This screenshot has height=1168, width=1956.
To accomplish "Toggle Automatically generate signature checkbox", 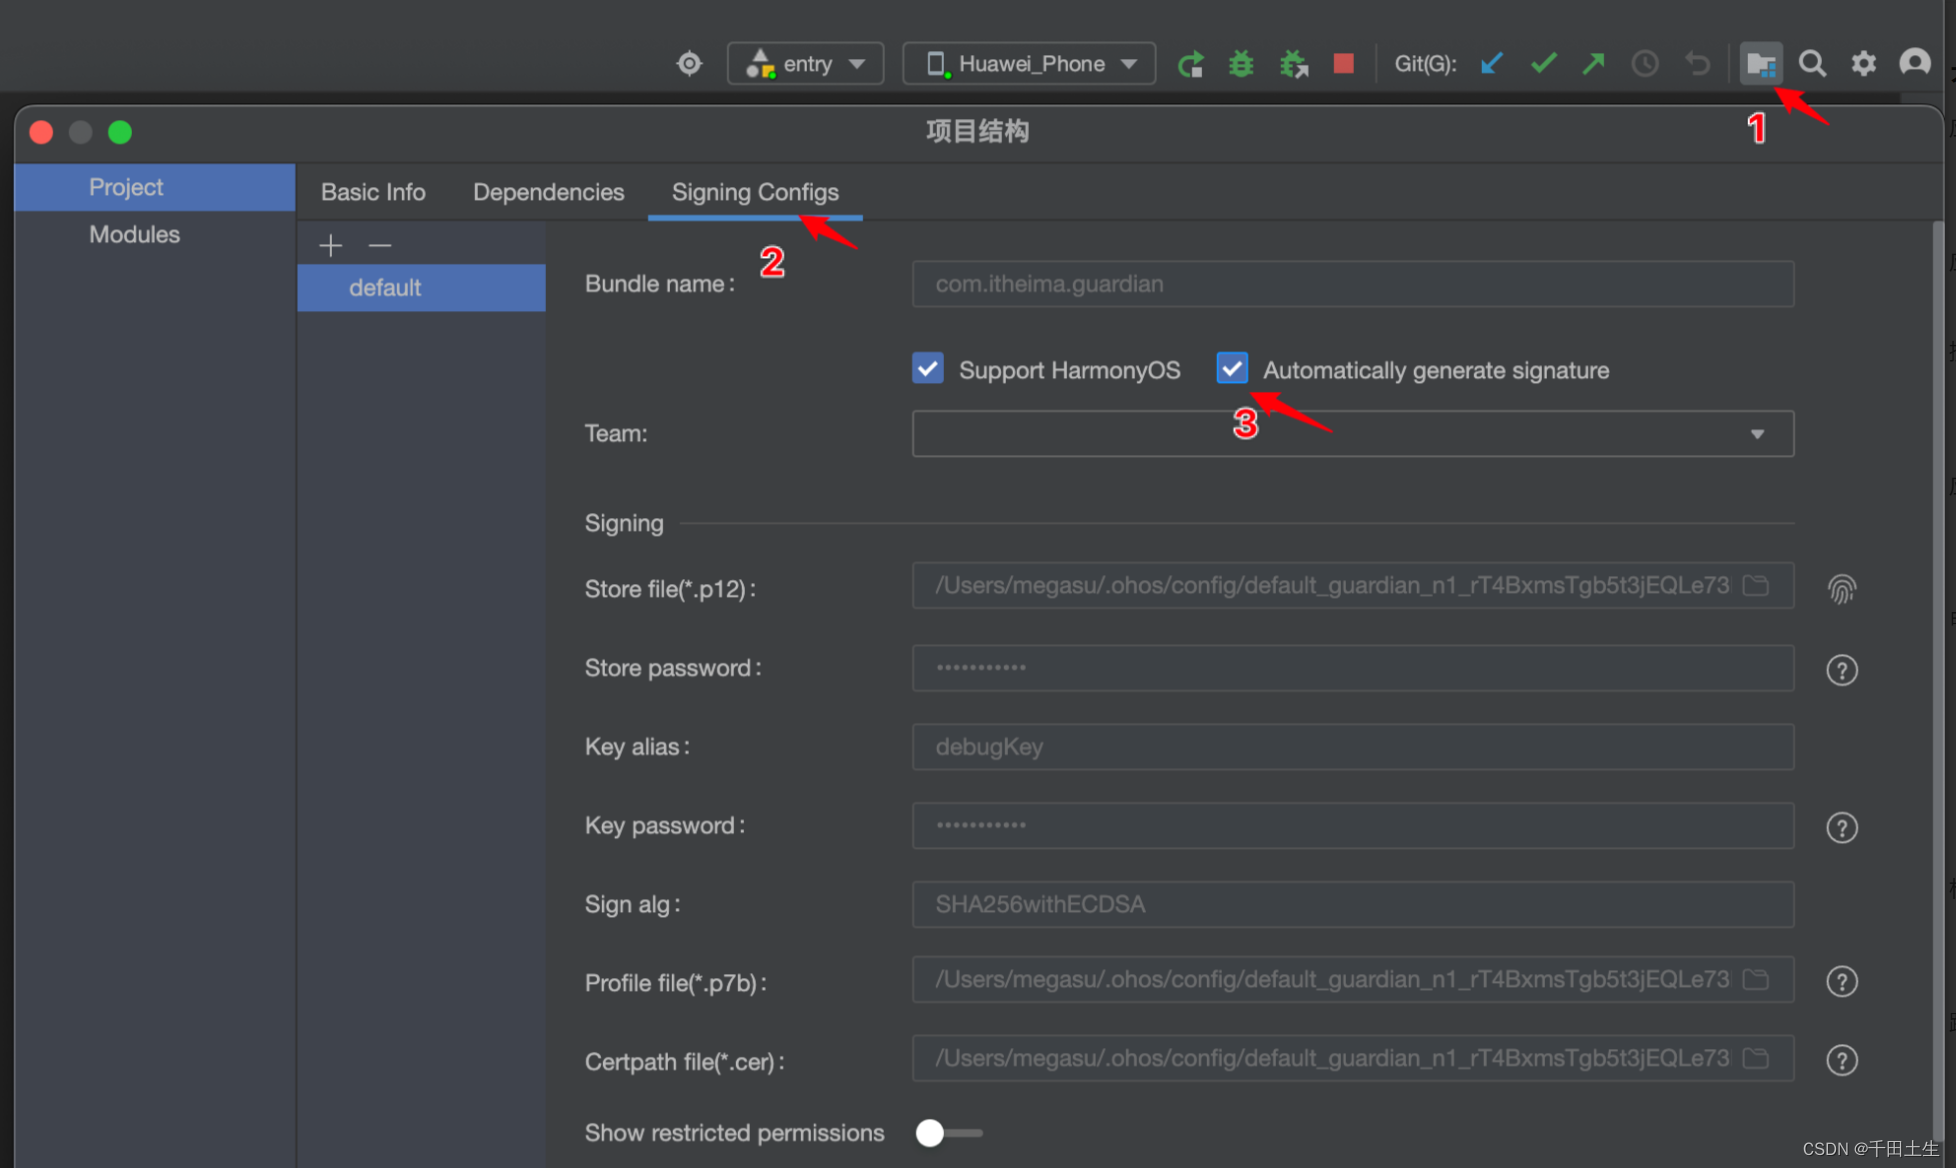I will pyautogui.click(x=1232, y=369).
